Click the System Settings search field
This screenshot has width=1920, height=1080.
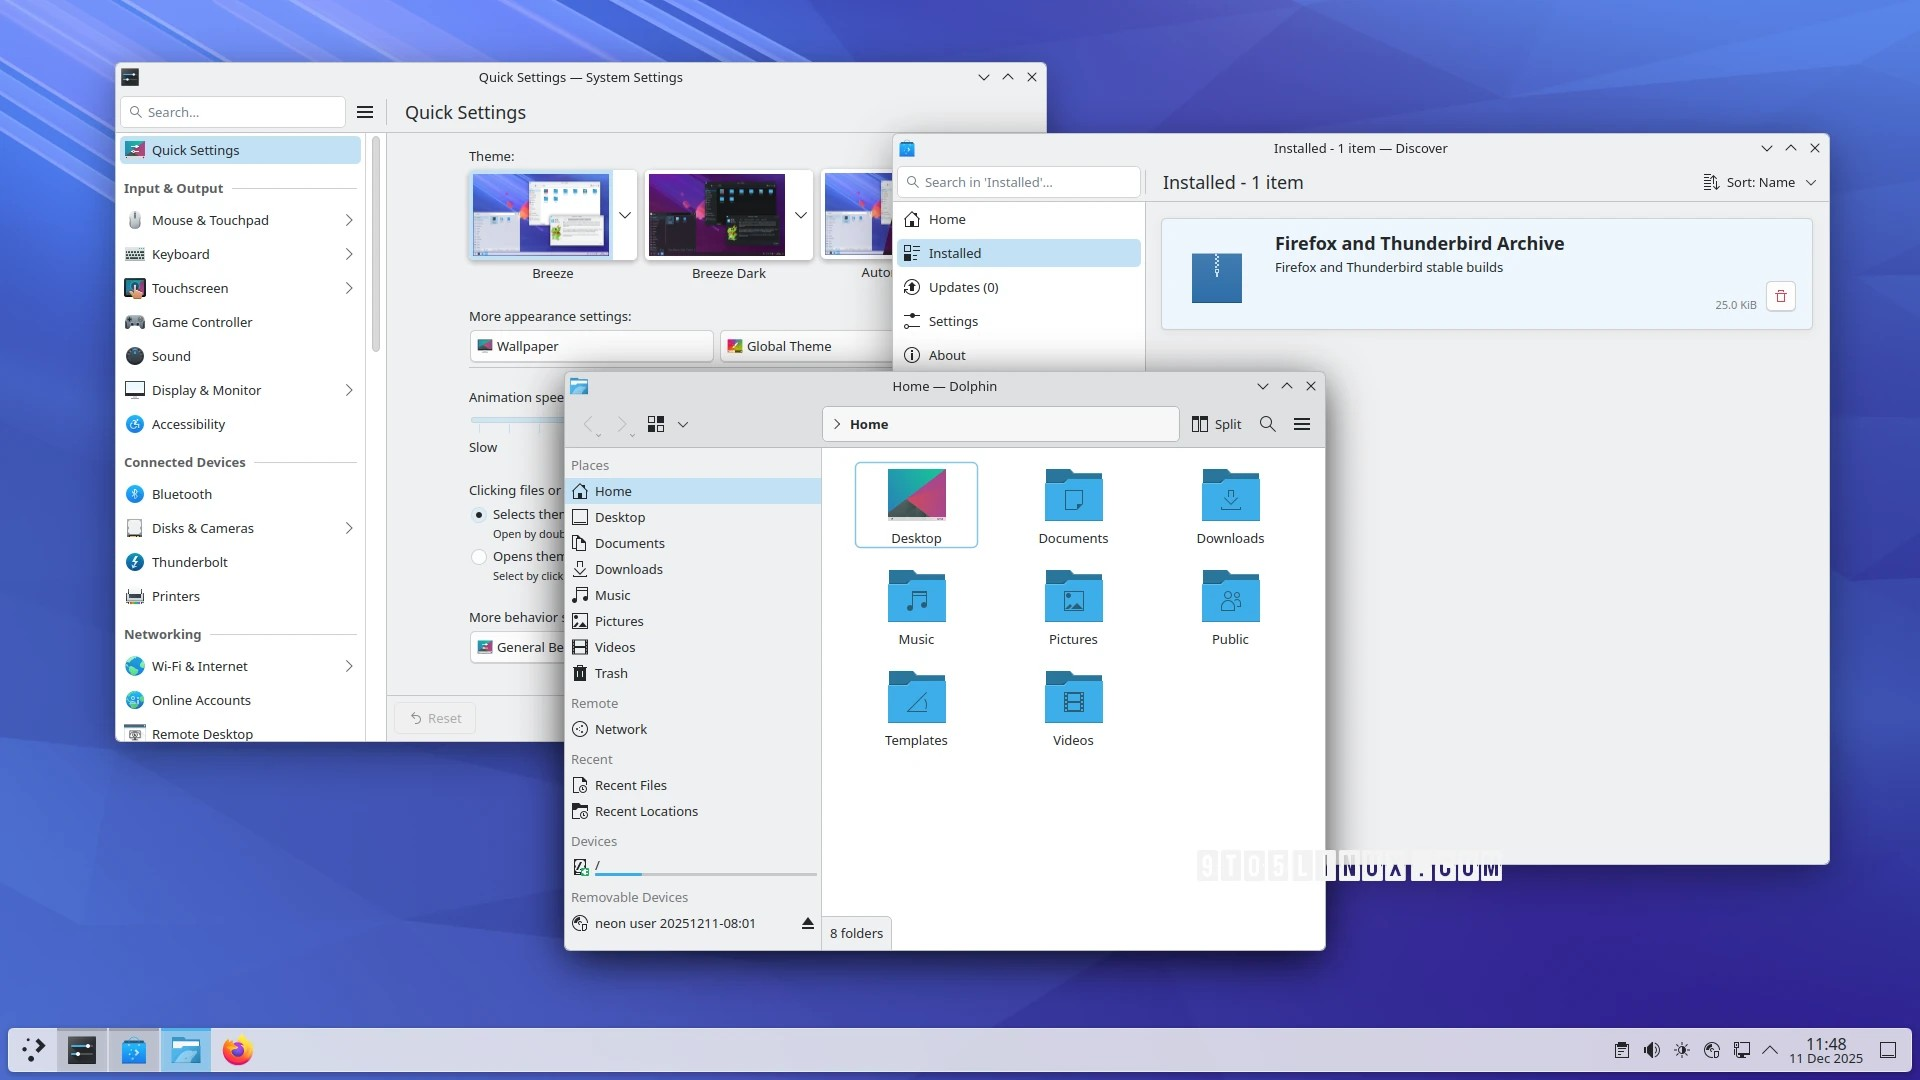[232, 111]
